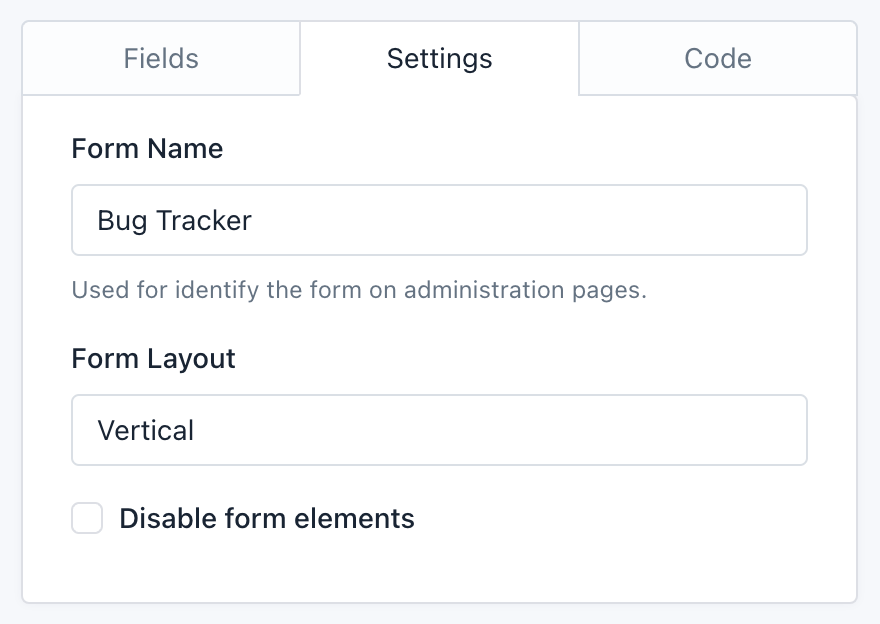Image resolution: width=880 pixels, height=624 pixels.
Task: Check the box next to Disable form elements
Action: 86,518
